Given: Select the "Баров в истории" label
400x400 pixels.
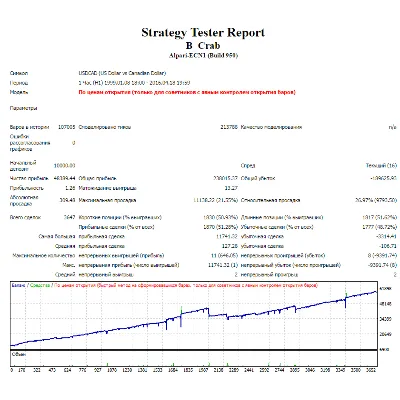Looking at the screenshot, I should (30, 127).
